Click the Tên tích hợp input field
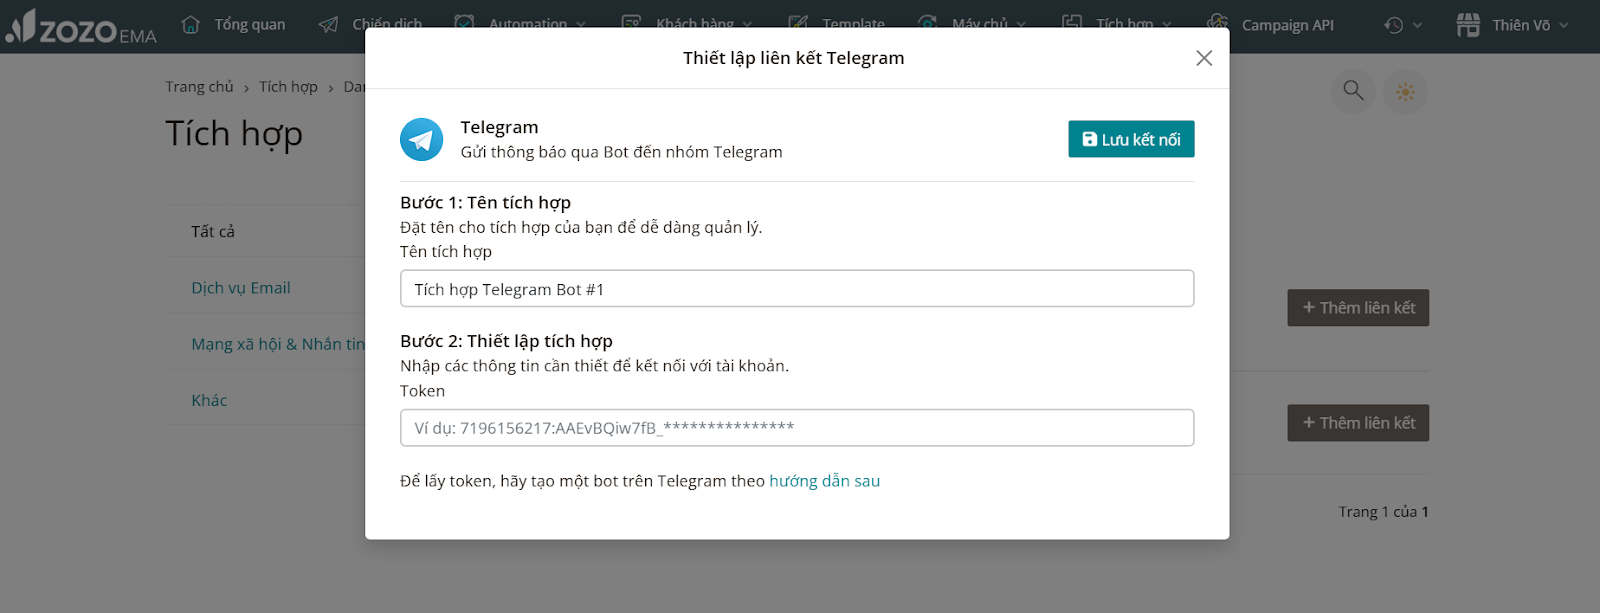Image resolution: width=1600 pixels, height=613 pixels. [x=797, y=289]
